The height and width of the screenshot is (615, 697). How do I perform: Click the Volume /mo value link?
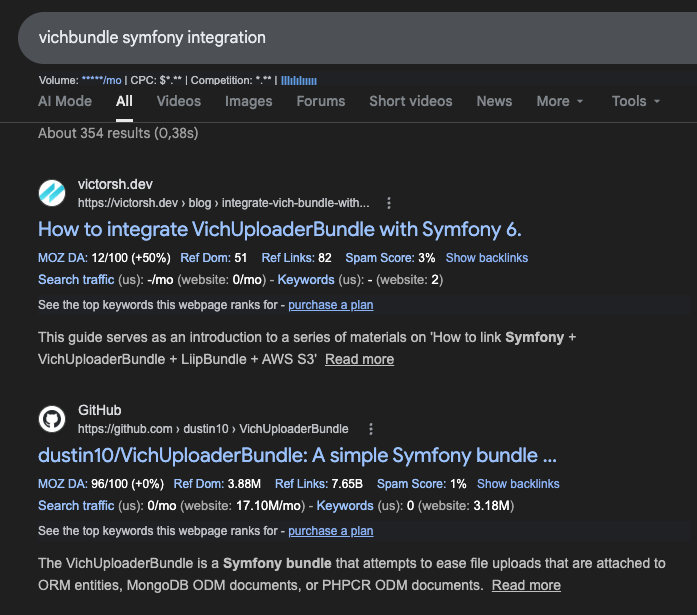coord(101,80)
